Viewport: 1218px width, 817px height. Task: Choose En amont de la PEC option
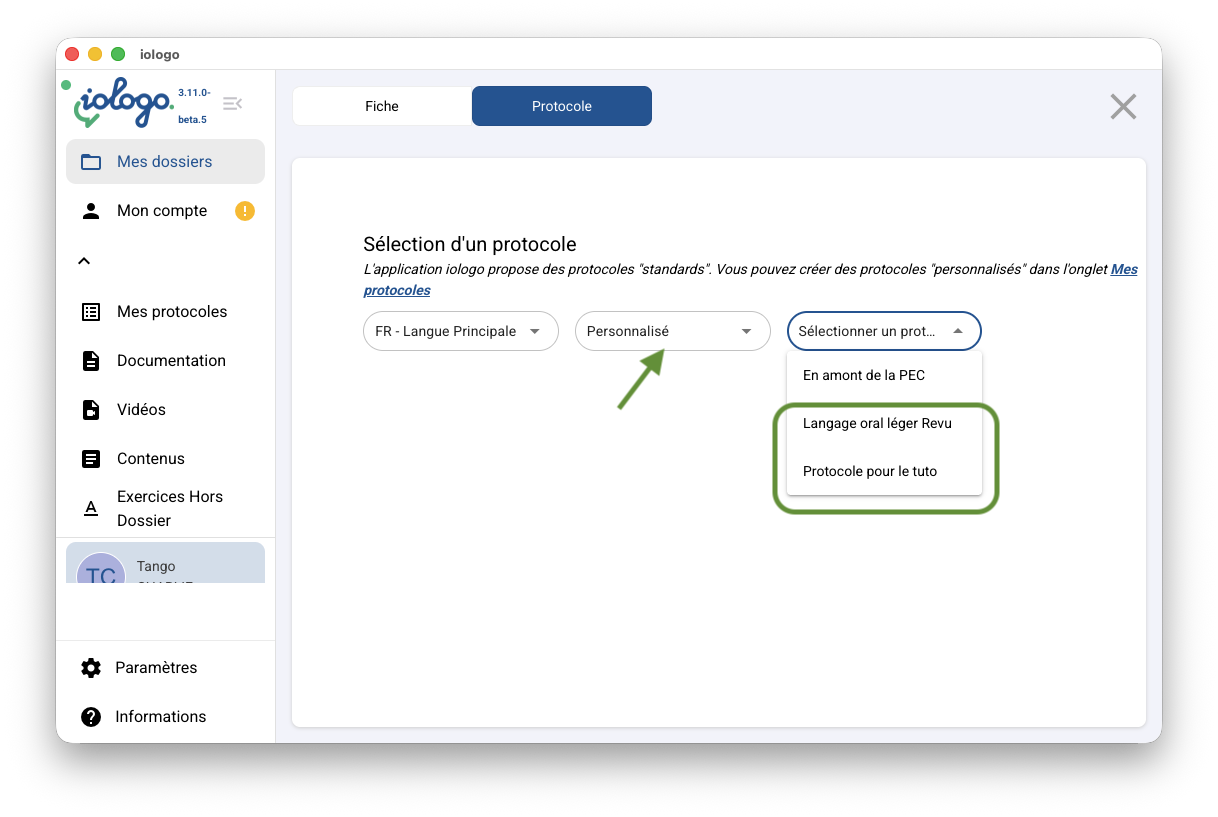coord(864,375)
